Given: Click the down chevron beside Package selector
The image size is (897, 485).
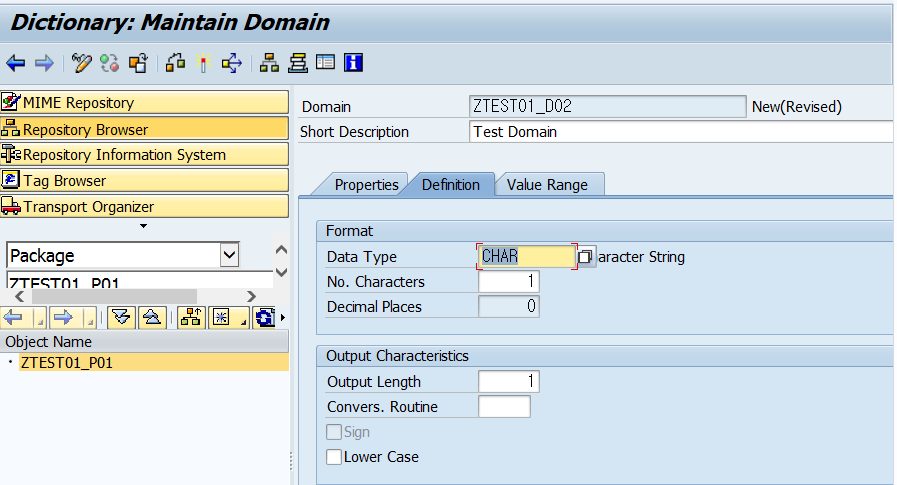Looking at the screenshot, I should point(281,272).
